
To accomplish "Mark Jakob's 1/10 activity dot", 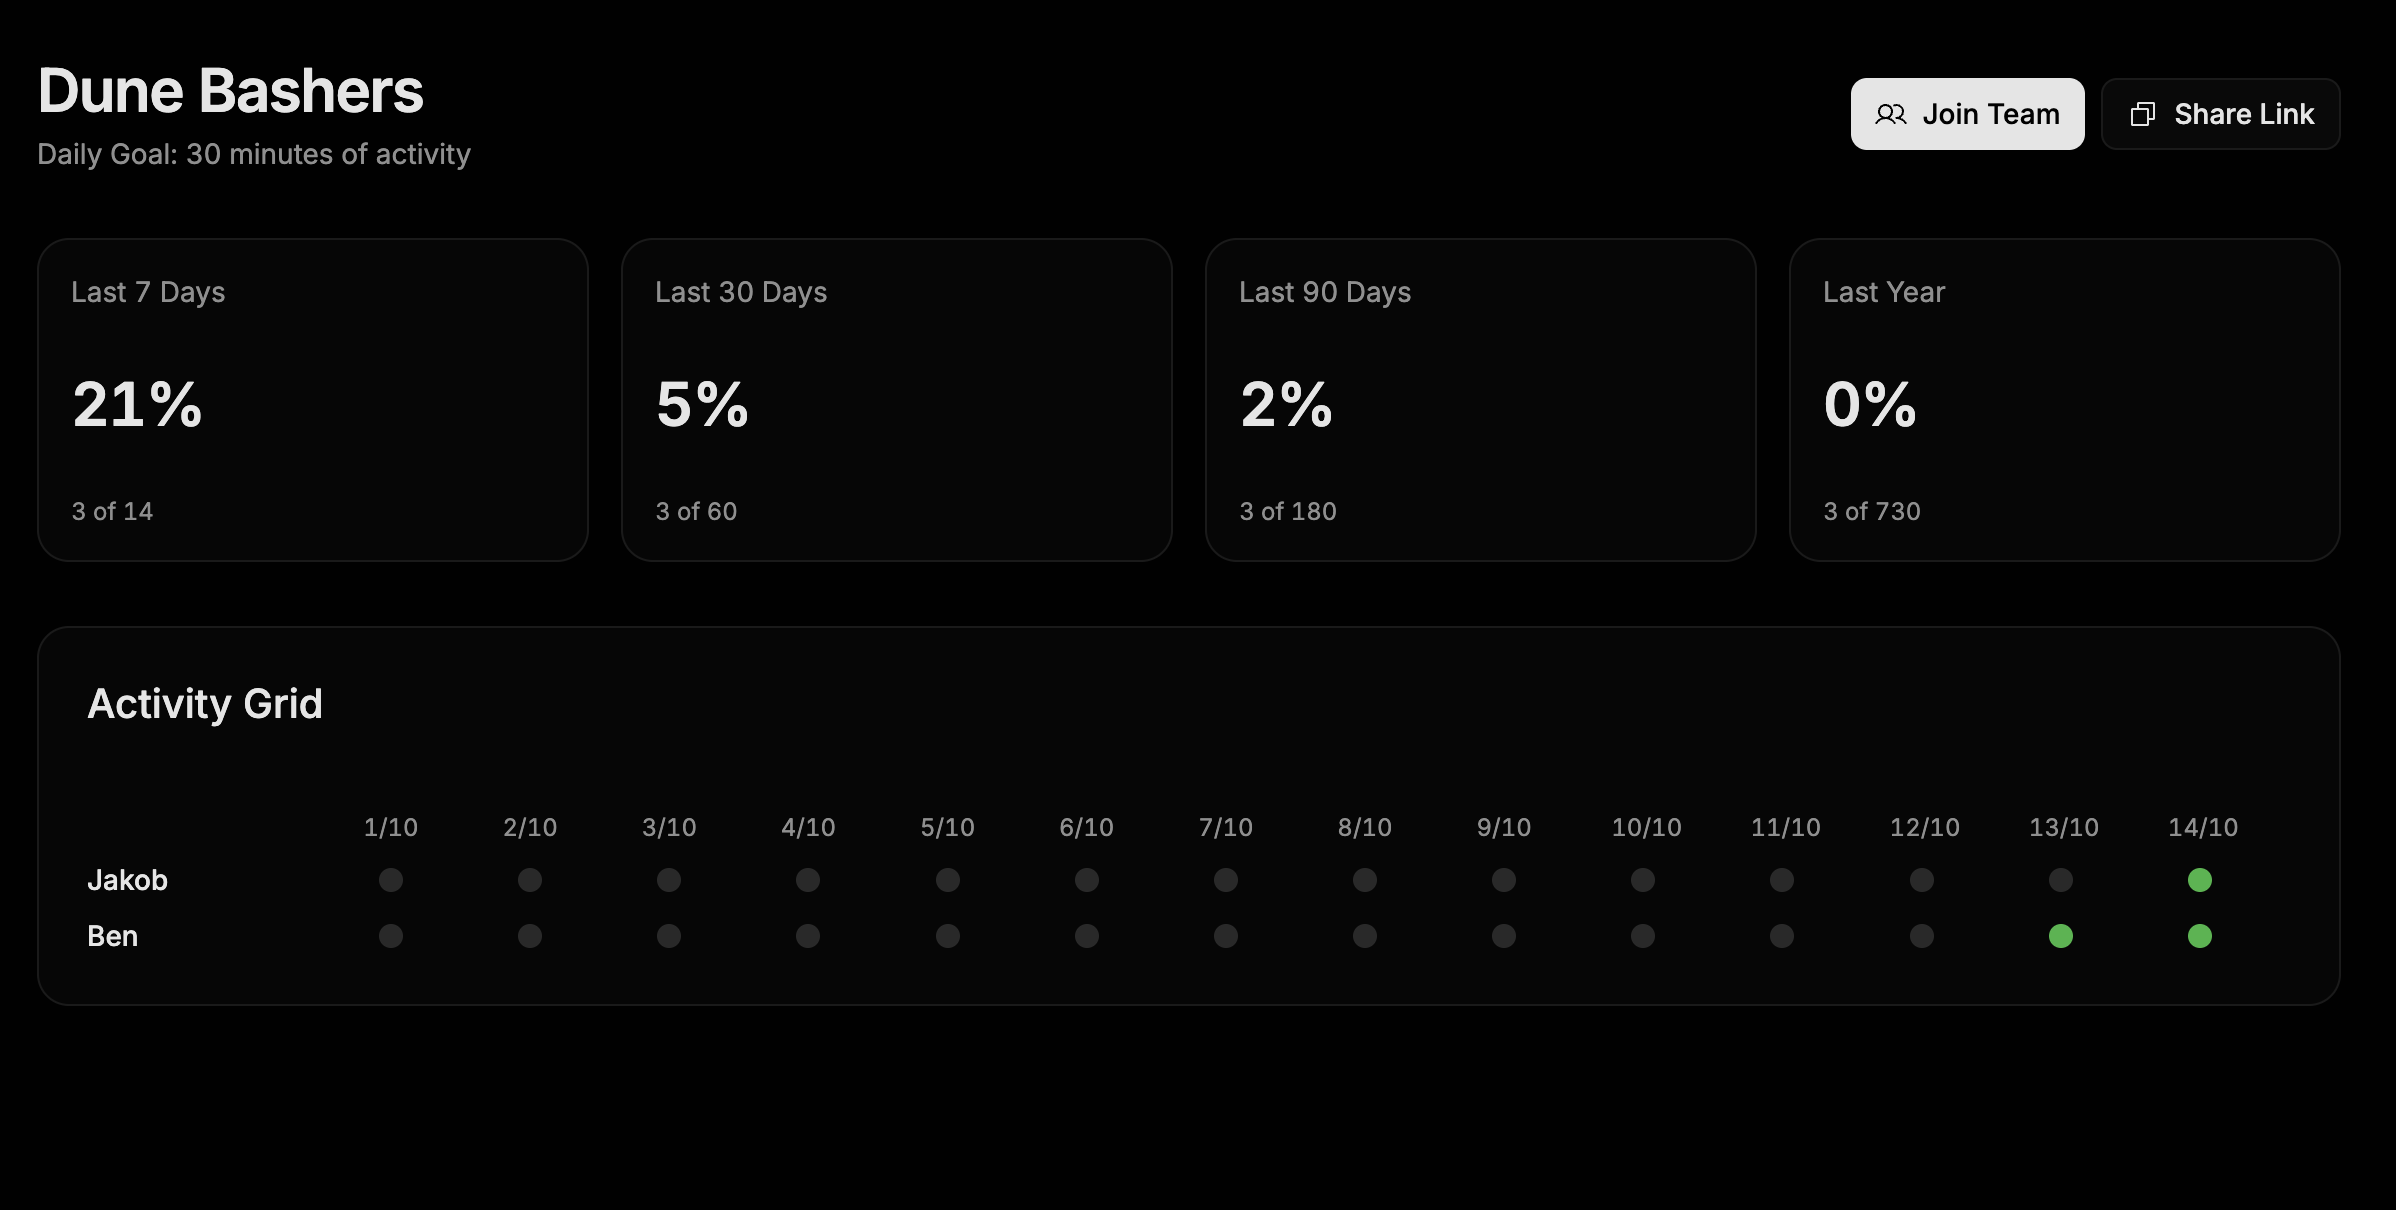I will (x=391, y=880).
